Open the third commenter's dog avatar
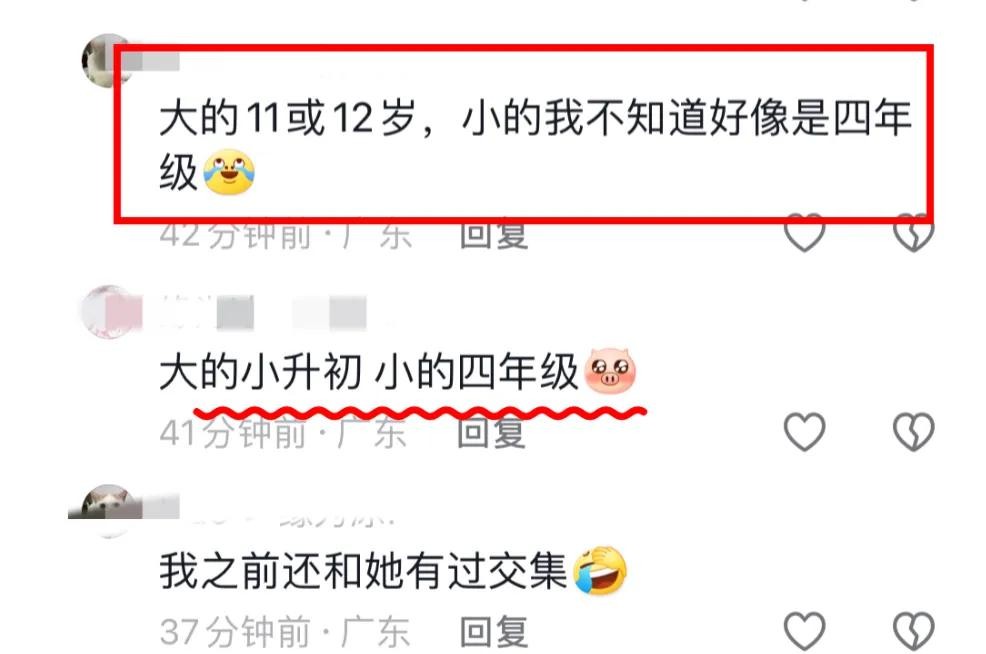The height and width of the screenshot is (654, 986). point(107,511)
